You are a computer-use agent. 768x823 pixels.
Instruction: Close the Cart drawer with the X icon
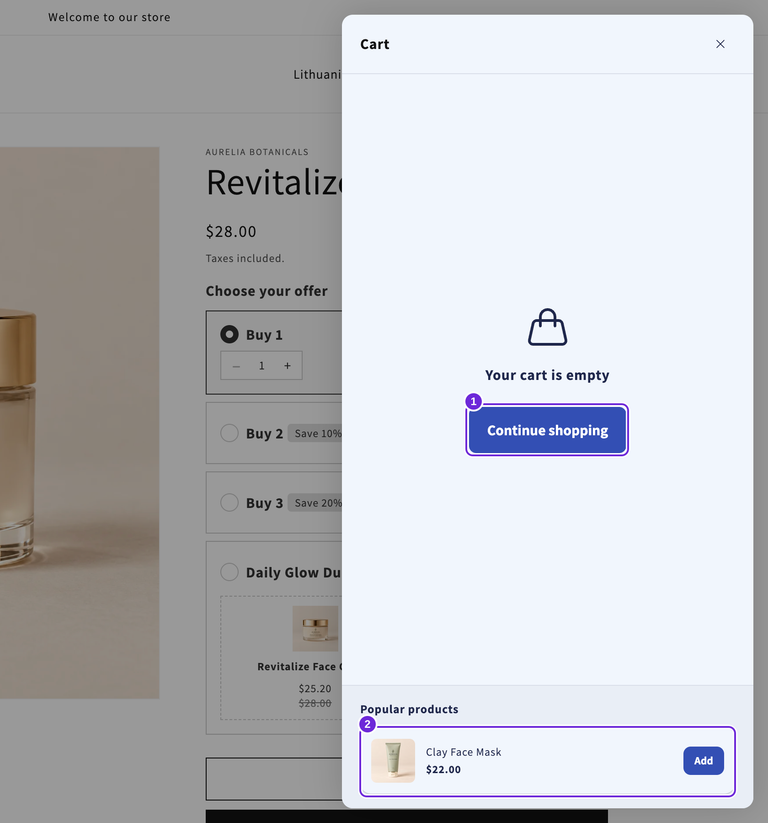[x=720, y=44]
